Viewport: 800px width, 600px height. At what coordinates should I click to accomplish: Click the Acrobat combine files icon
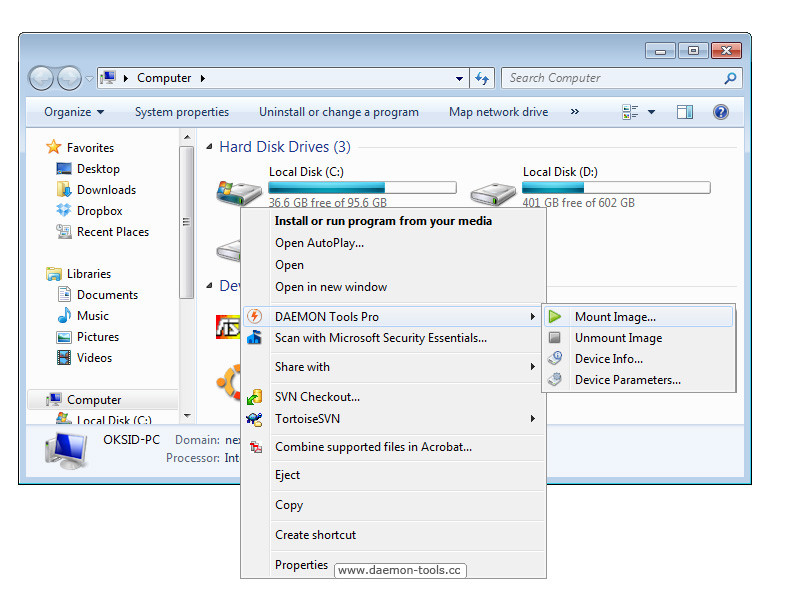(256, 447)
